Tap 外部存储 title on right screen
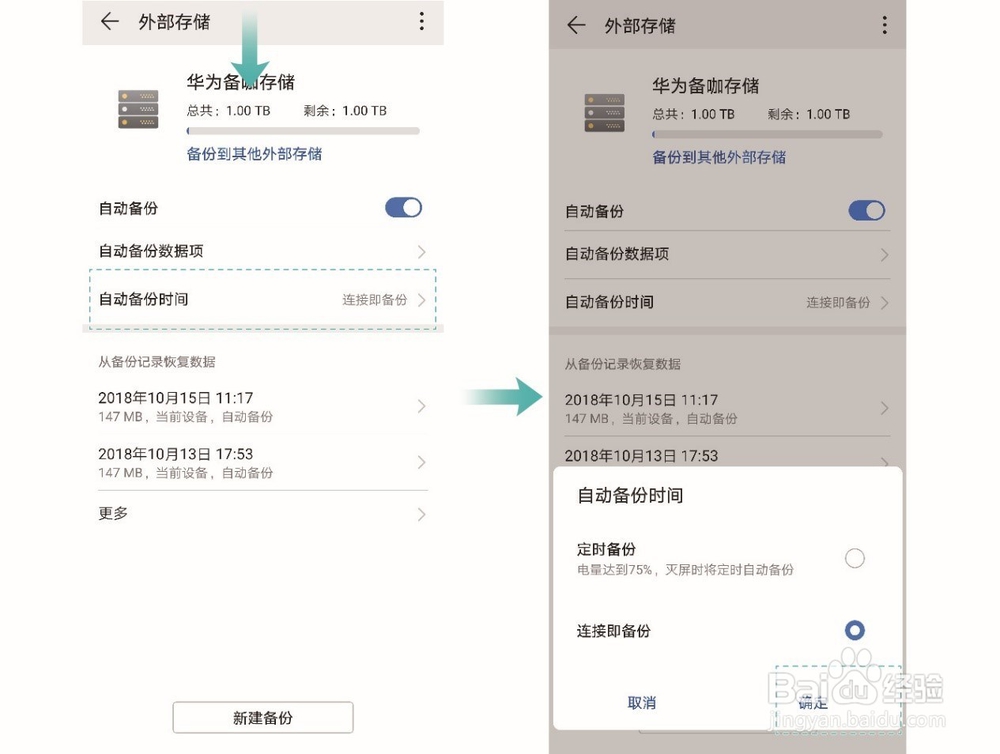 click(640, 26)
